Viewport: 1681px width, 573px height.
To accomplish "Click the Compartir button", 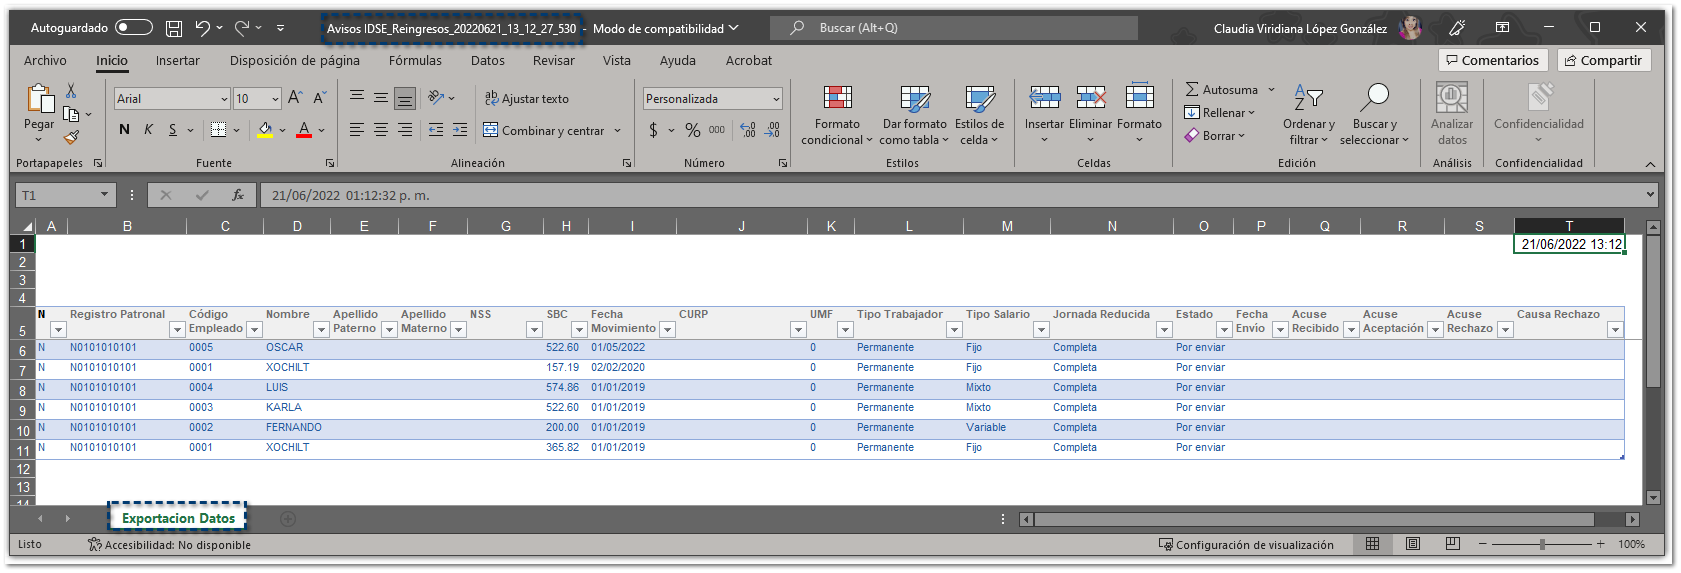I will tap(1603, 61).
